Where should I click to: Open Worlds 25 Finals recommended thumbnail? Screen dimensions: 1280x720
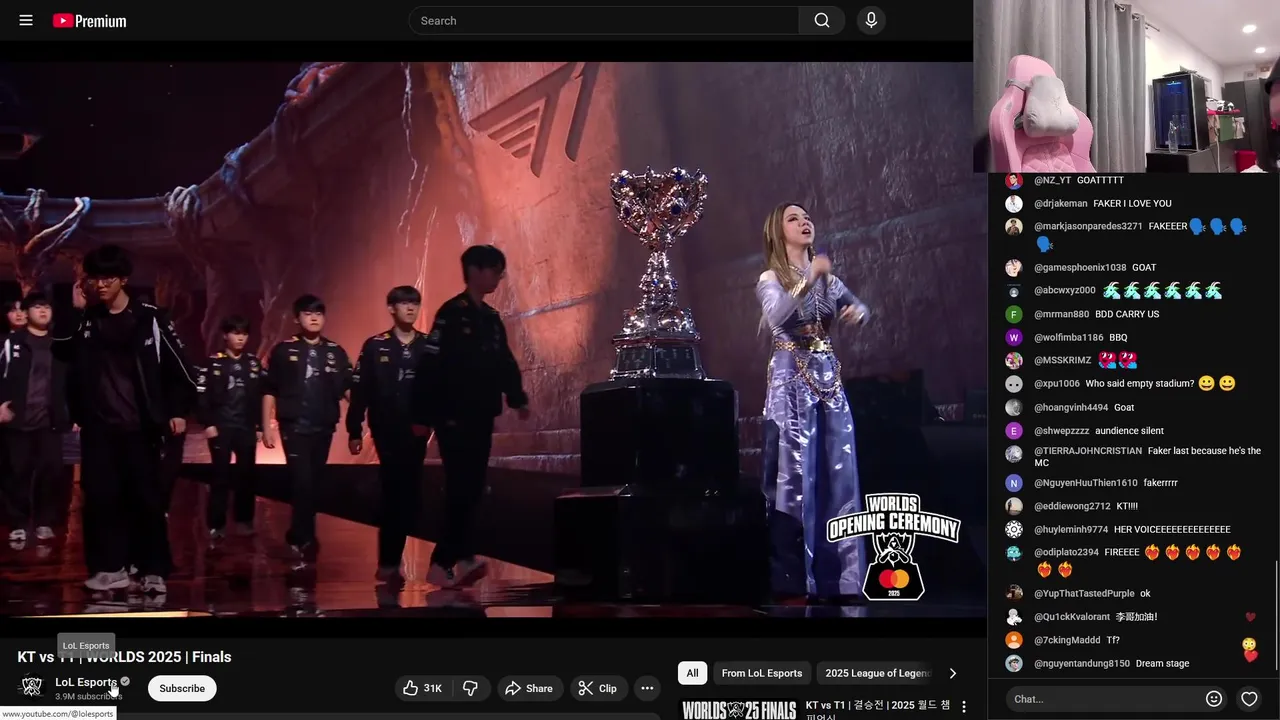click(739, 709)
